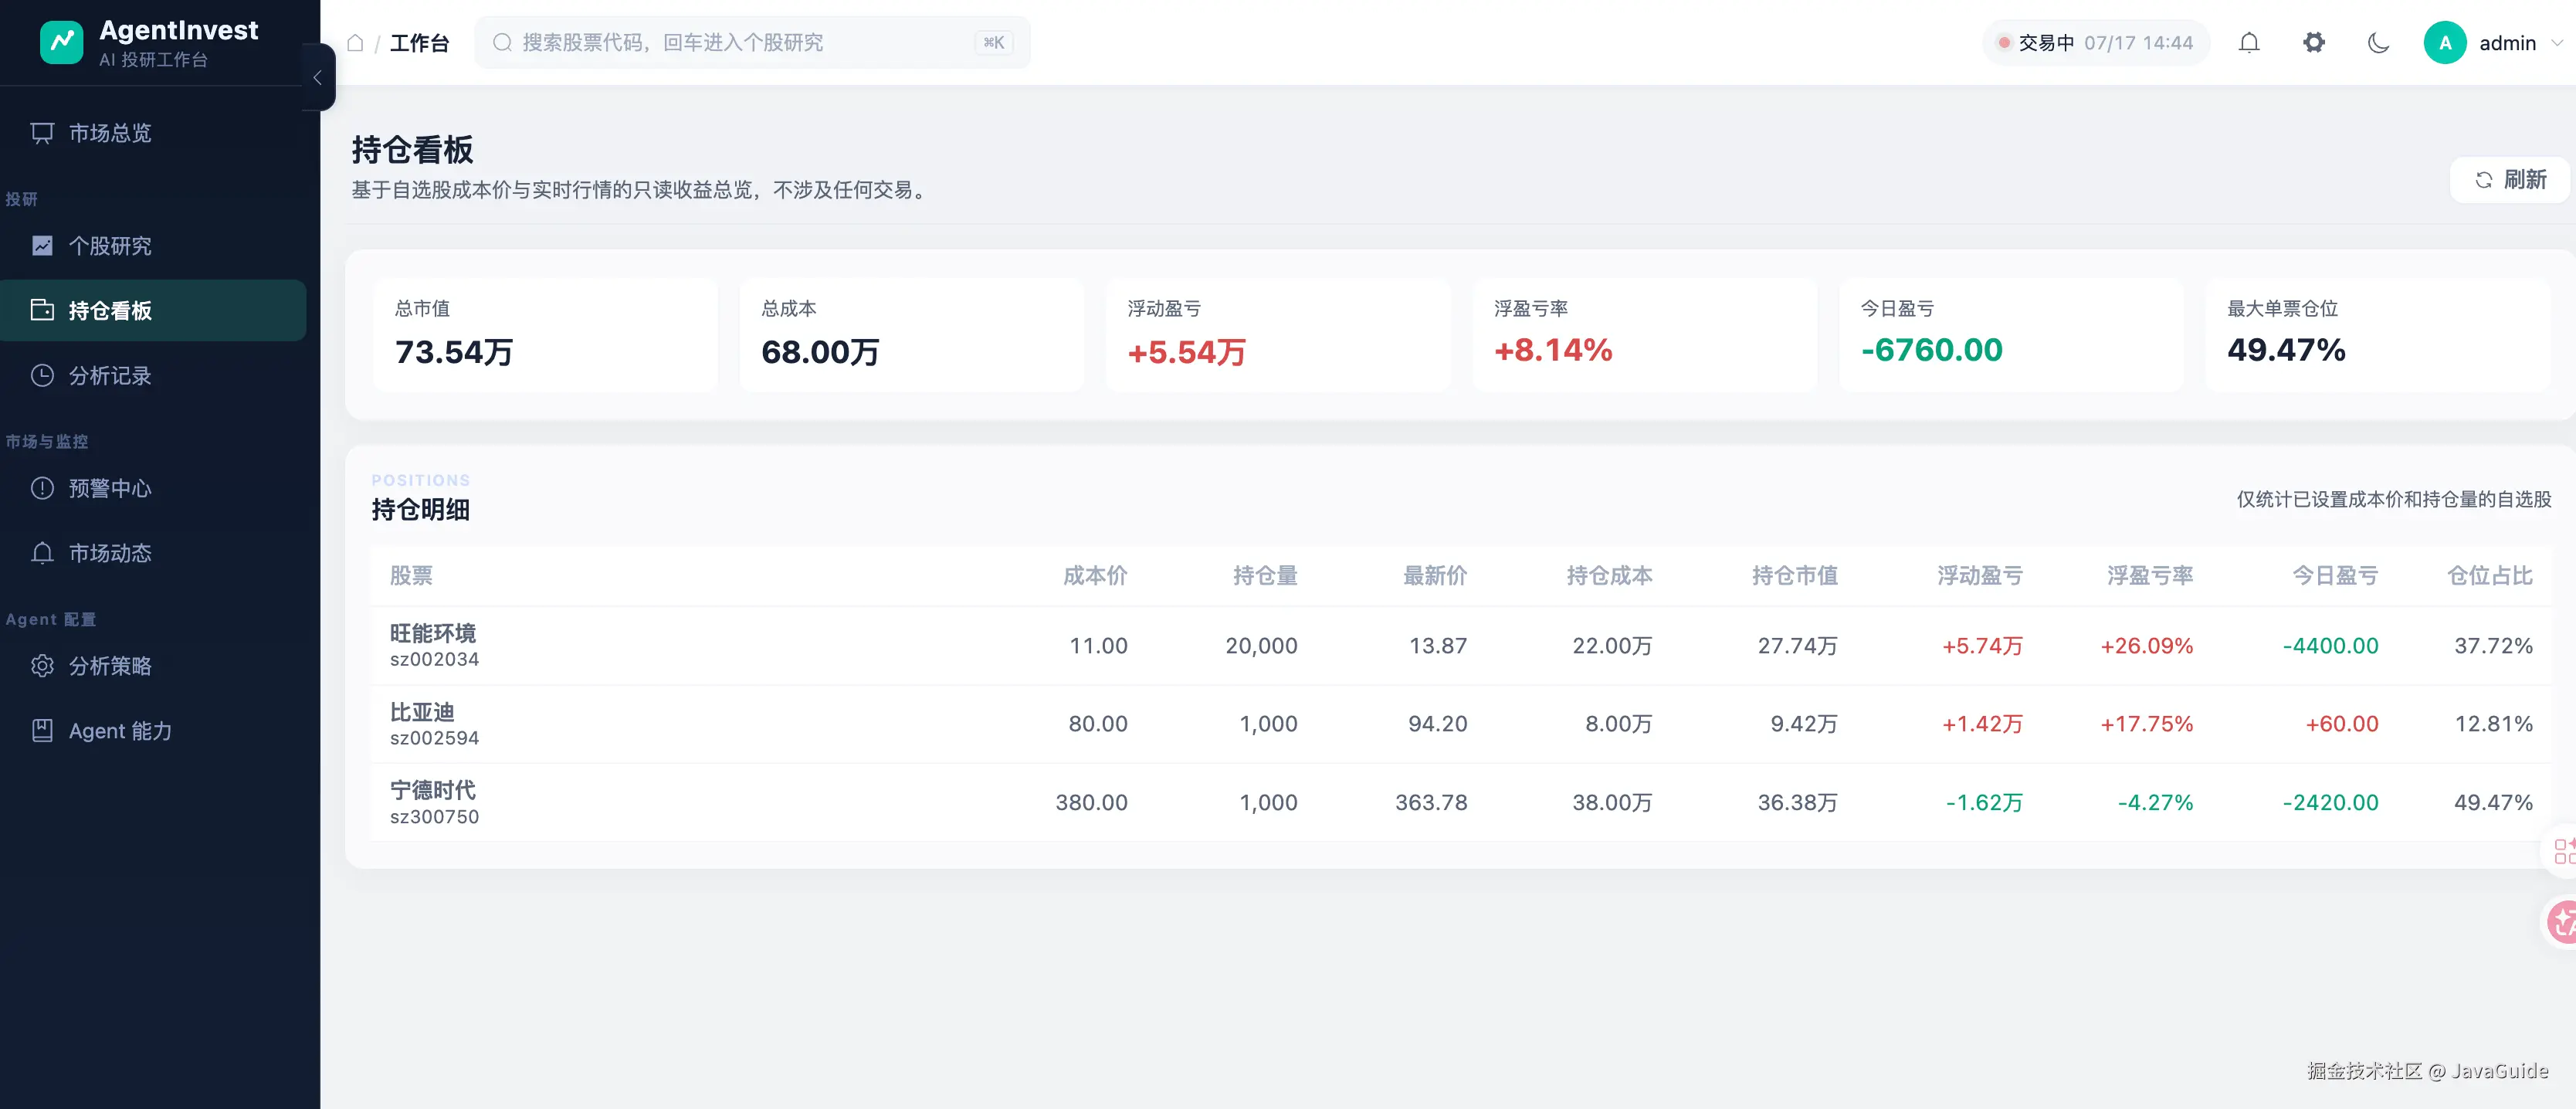Click the 持仓成本 column header
The width and height of the screenshot is (2576, 1109).
coord(1609,576)
